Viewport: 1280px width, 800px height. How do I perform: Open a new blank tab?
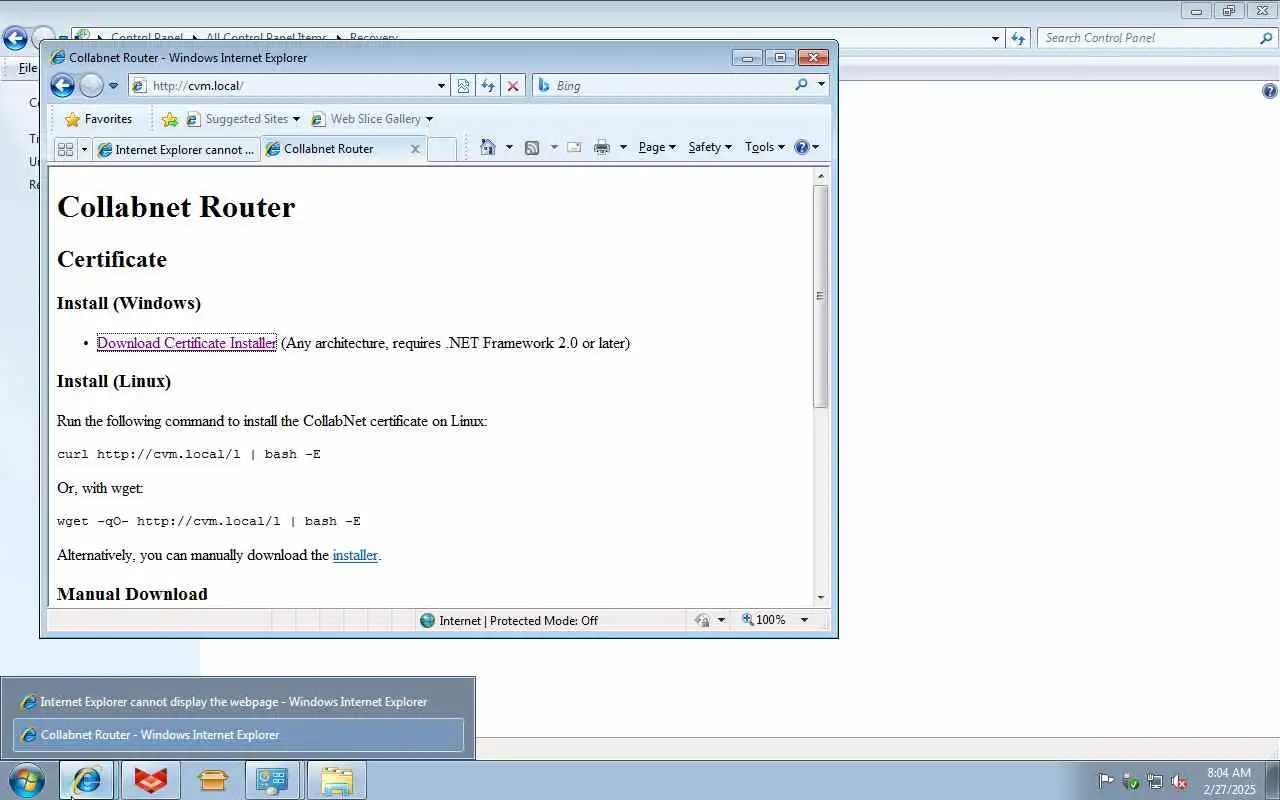pos(442,149)
